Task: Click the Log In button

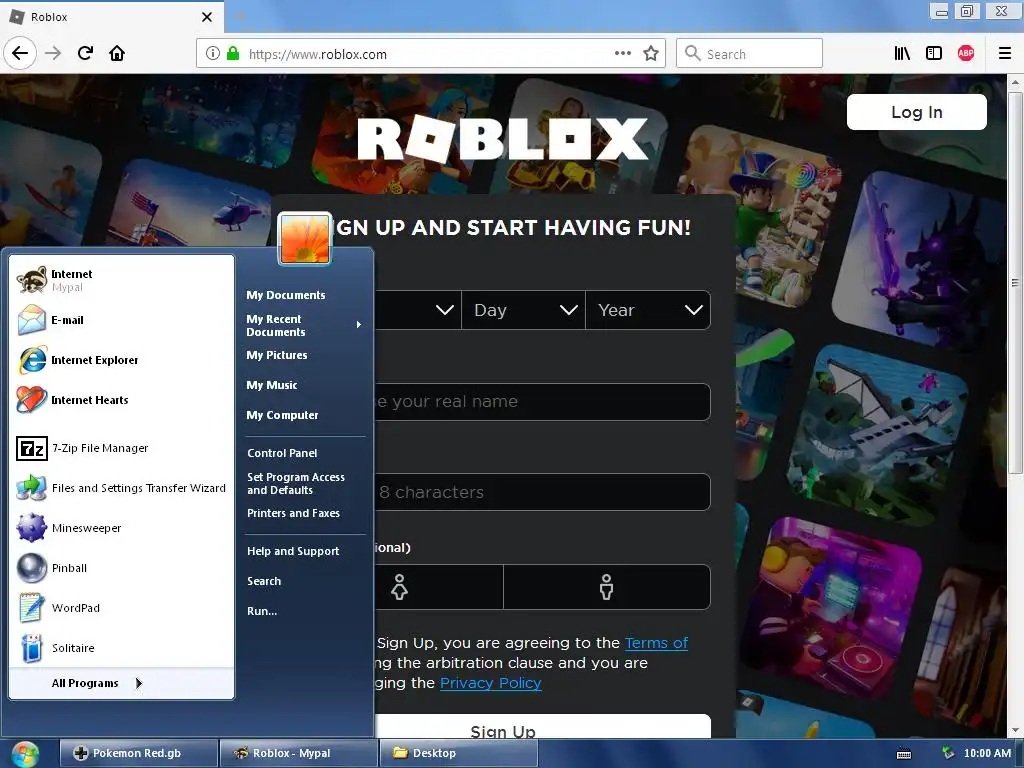Action: tap(916, 112)
